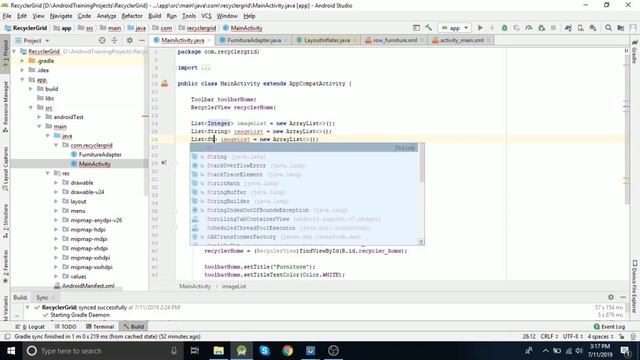Open the app run configuration dropdown

pos(455,28)
